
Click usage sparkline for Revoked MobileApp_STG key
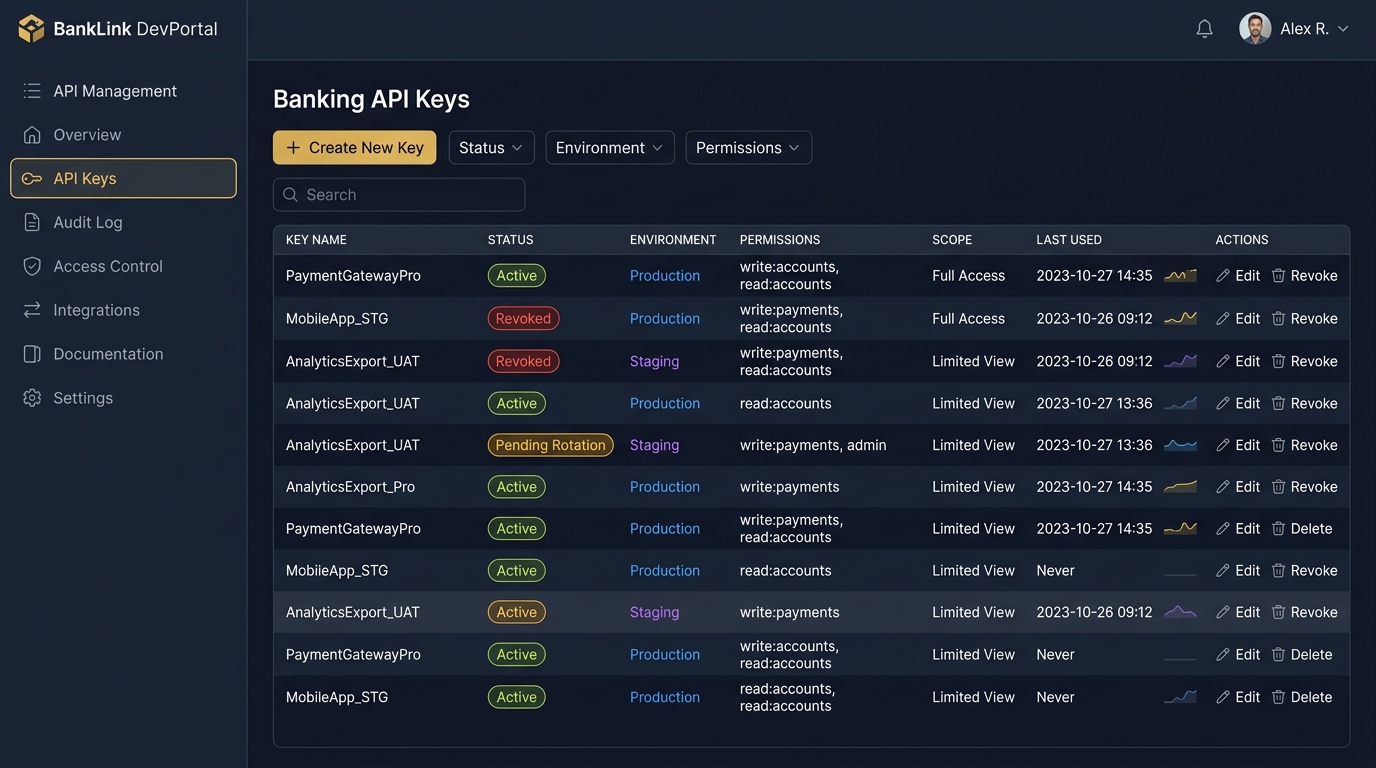click(x=1180, y=319)
